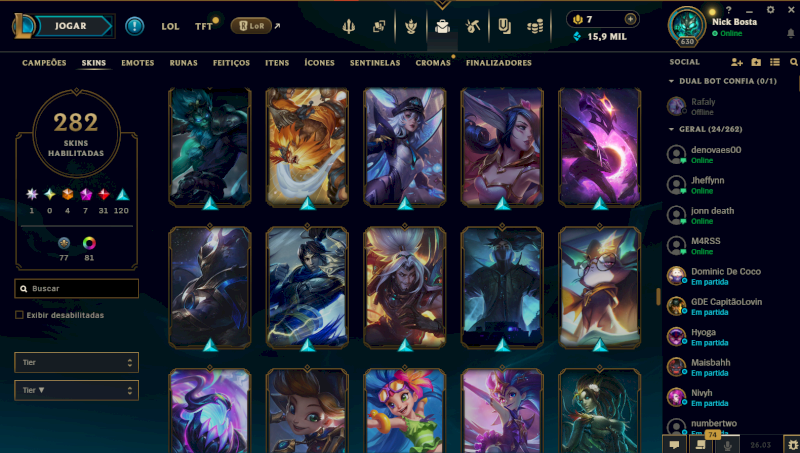Collapse the GERAL friends group

click(x=671, y=130)
